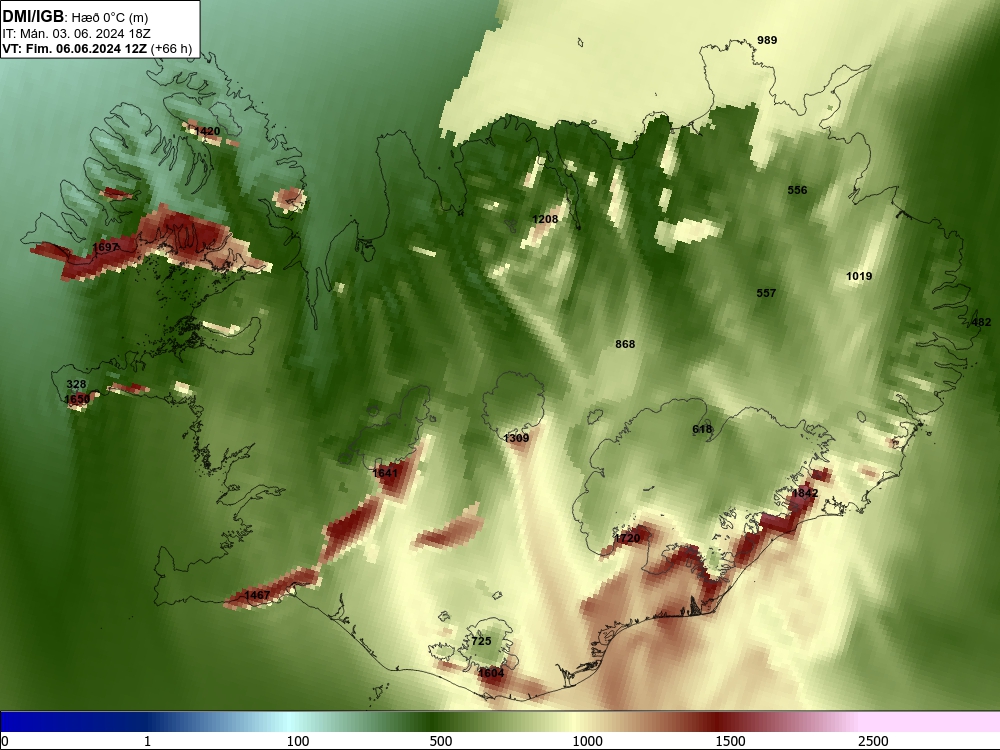
Task: Click the 1420 value in the Westfjords
Action: tap(207, 131)
